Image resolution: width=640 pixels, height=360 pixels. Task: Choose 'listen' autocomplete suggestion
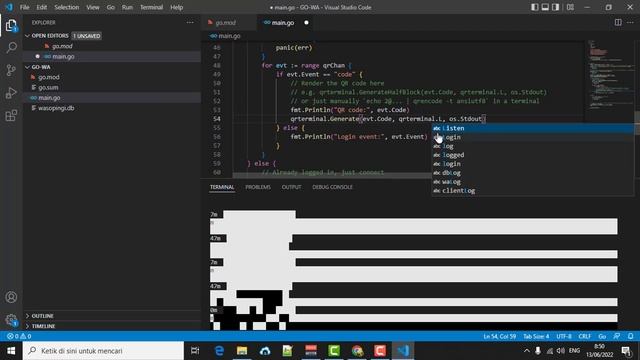(x=533, y=128)
